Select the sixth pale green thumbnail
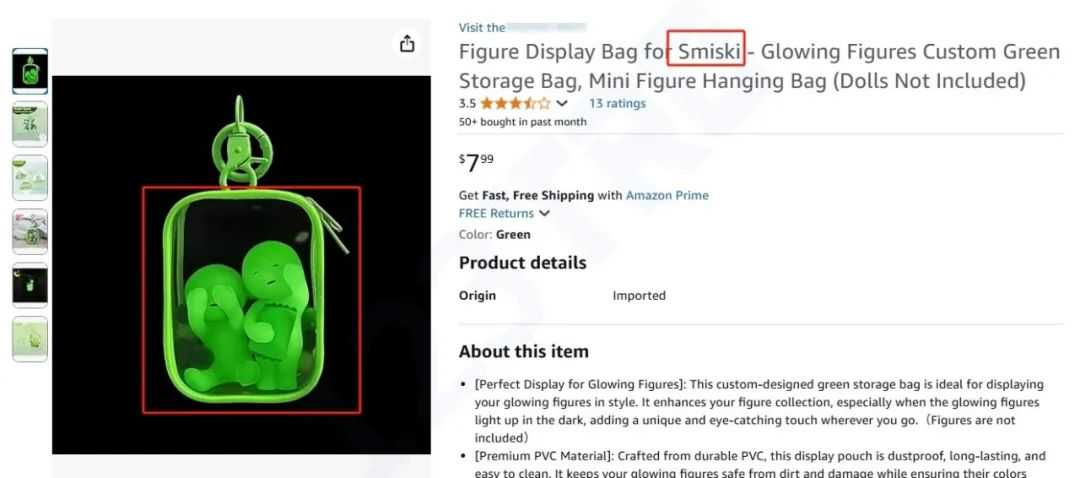 pos(30,339)
